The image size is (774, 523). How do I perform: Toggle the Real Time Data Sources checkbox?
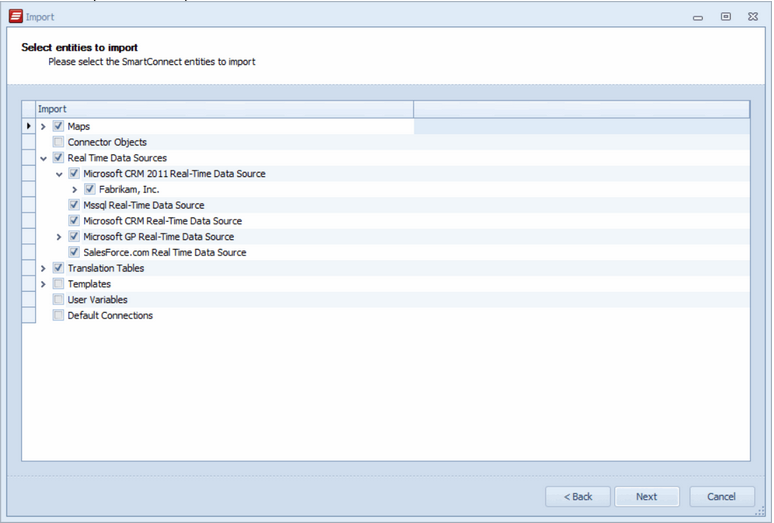pyautogui.click(x=58, y=158)
